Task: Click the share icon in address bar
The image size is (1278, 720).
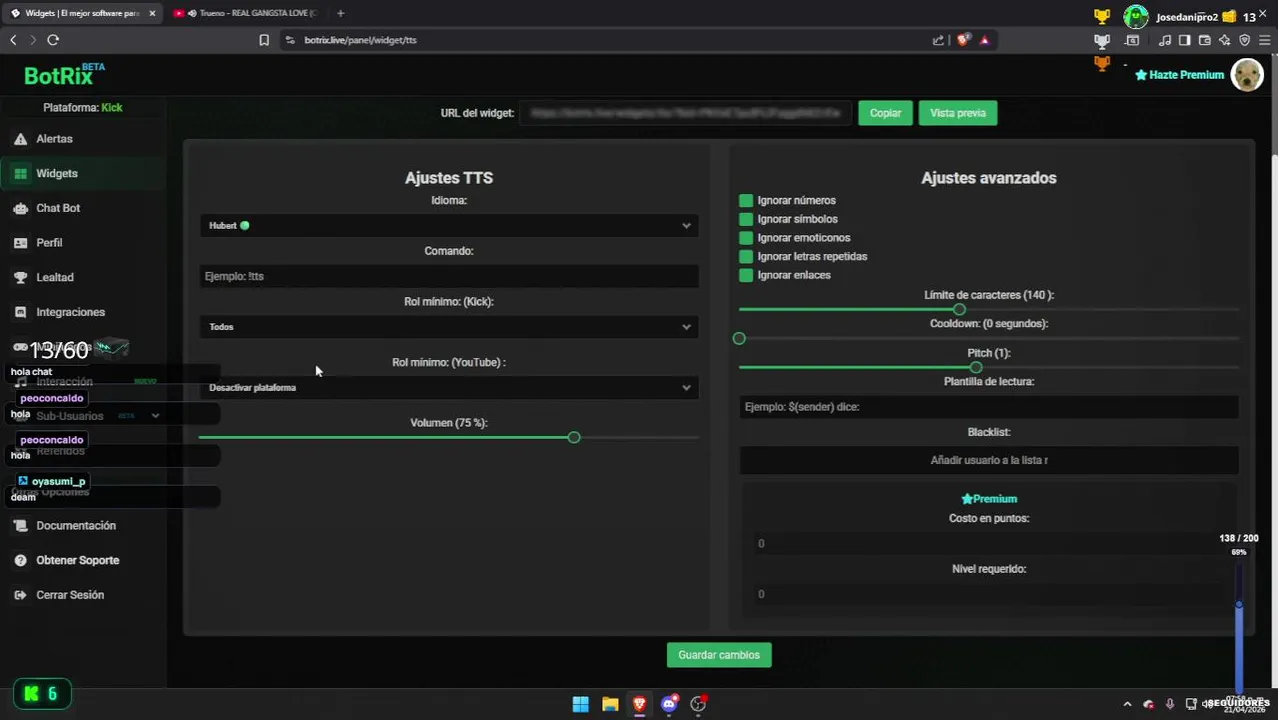Action: click(938, 40)
